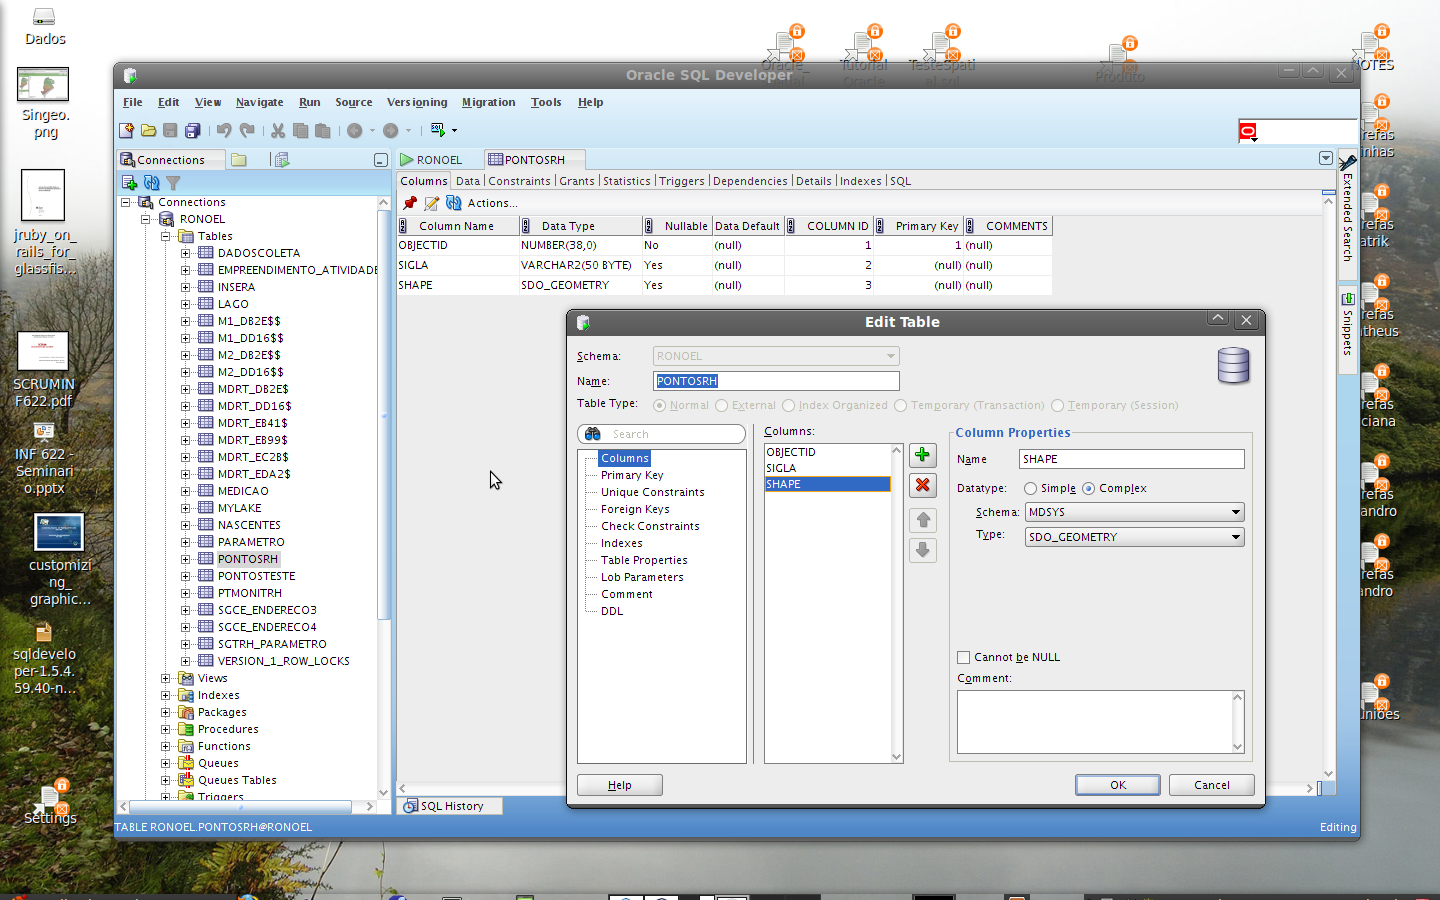This screenshot has width=1440, height=900.
Task: Click the Open folder toolbar icon
Action: click(149, 130)
